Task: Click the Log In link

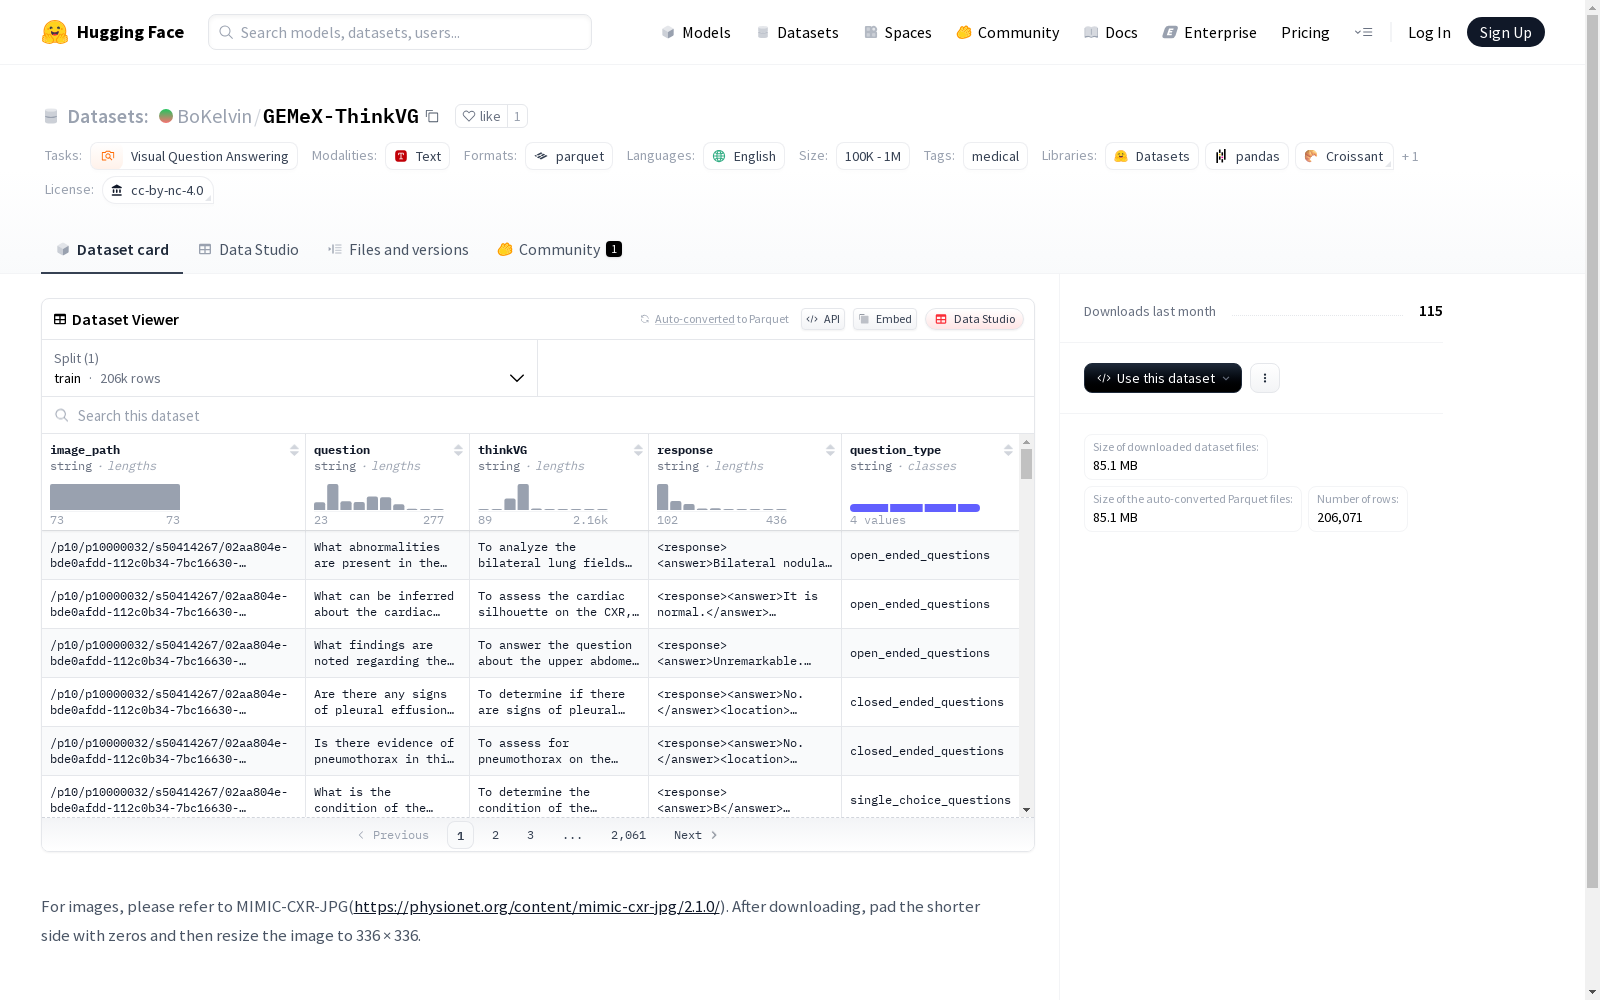Action: click(1429, 32)
